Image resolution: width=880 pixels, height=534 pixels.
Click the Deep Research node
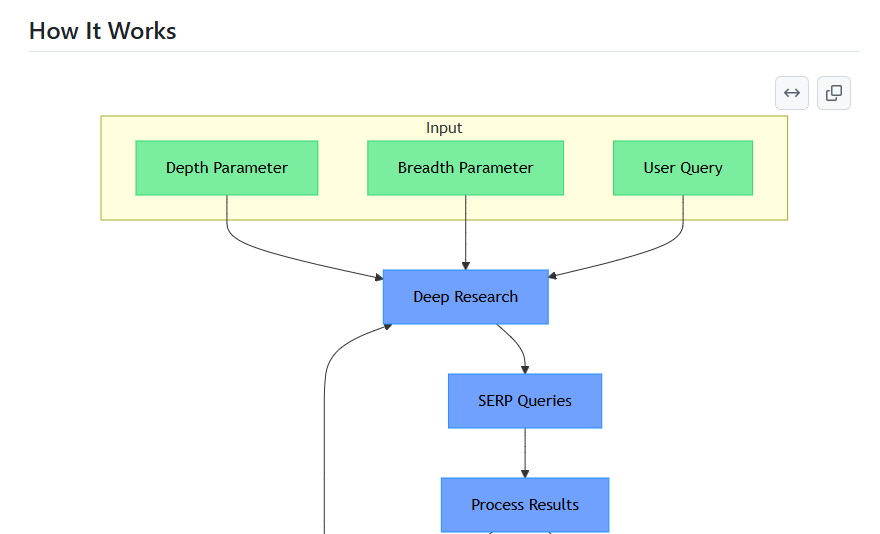(465, 297)
